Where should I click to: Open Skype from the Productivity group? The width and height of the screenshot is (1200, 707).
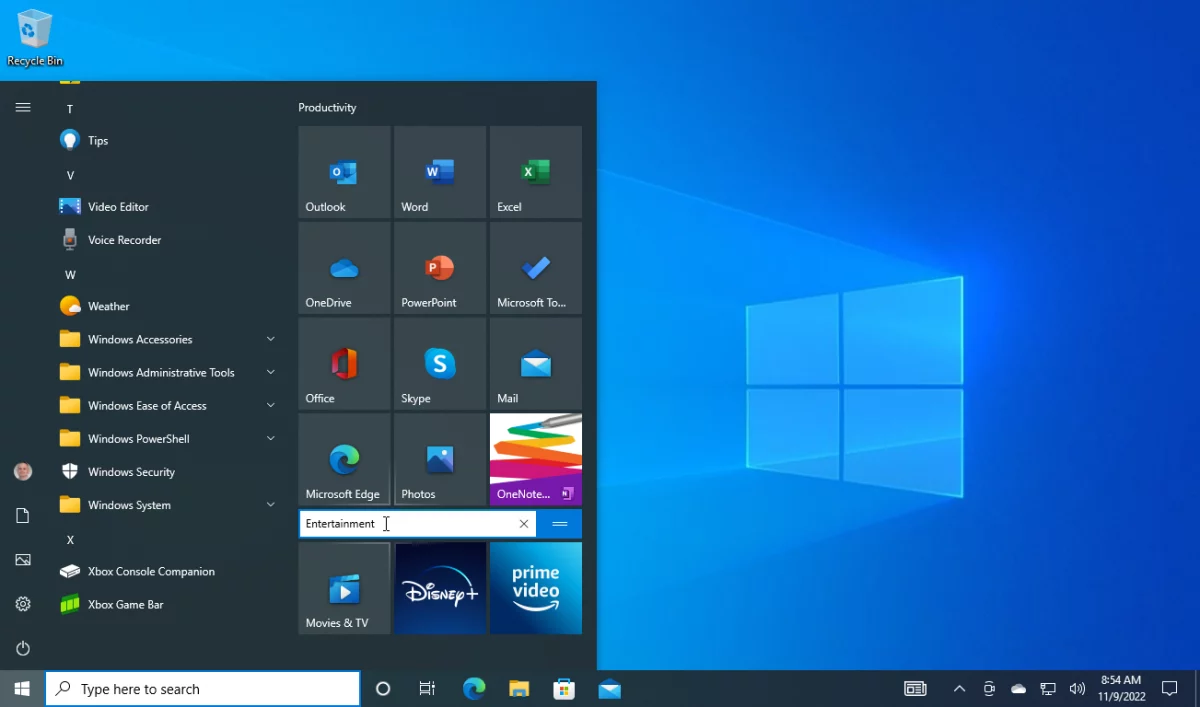coord(439,364)
